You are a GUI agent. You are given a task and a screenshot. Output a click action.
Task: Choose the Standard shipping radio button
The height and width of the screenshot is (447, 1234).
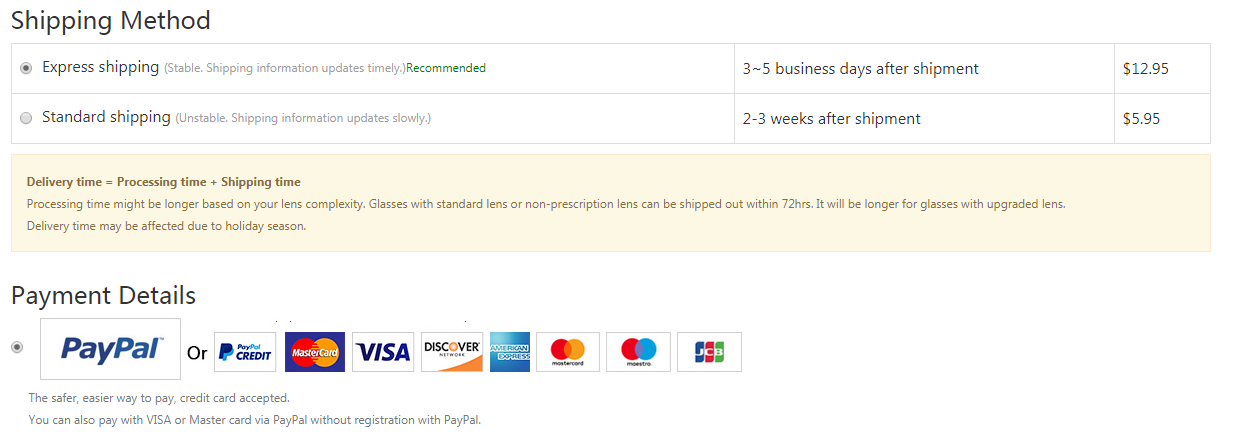point(26,118)
